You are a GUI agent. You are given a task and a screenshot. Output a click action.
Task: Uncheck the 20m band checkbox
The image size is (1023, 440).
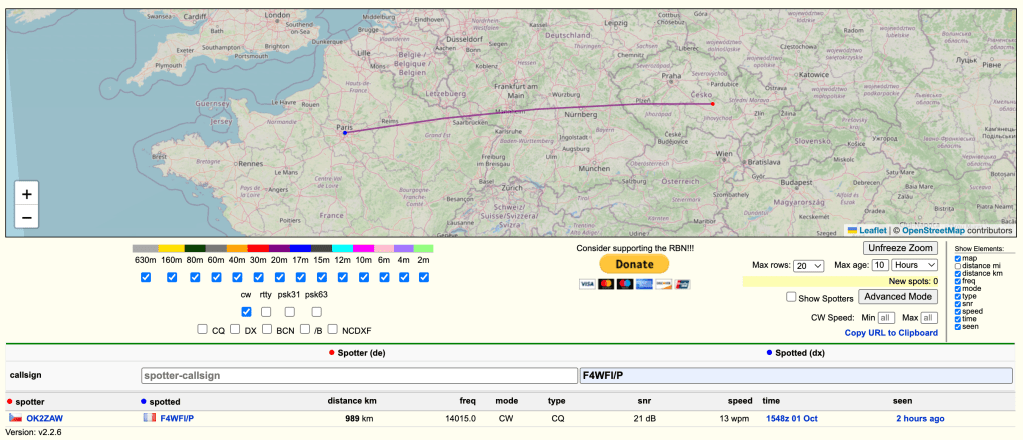277,277
